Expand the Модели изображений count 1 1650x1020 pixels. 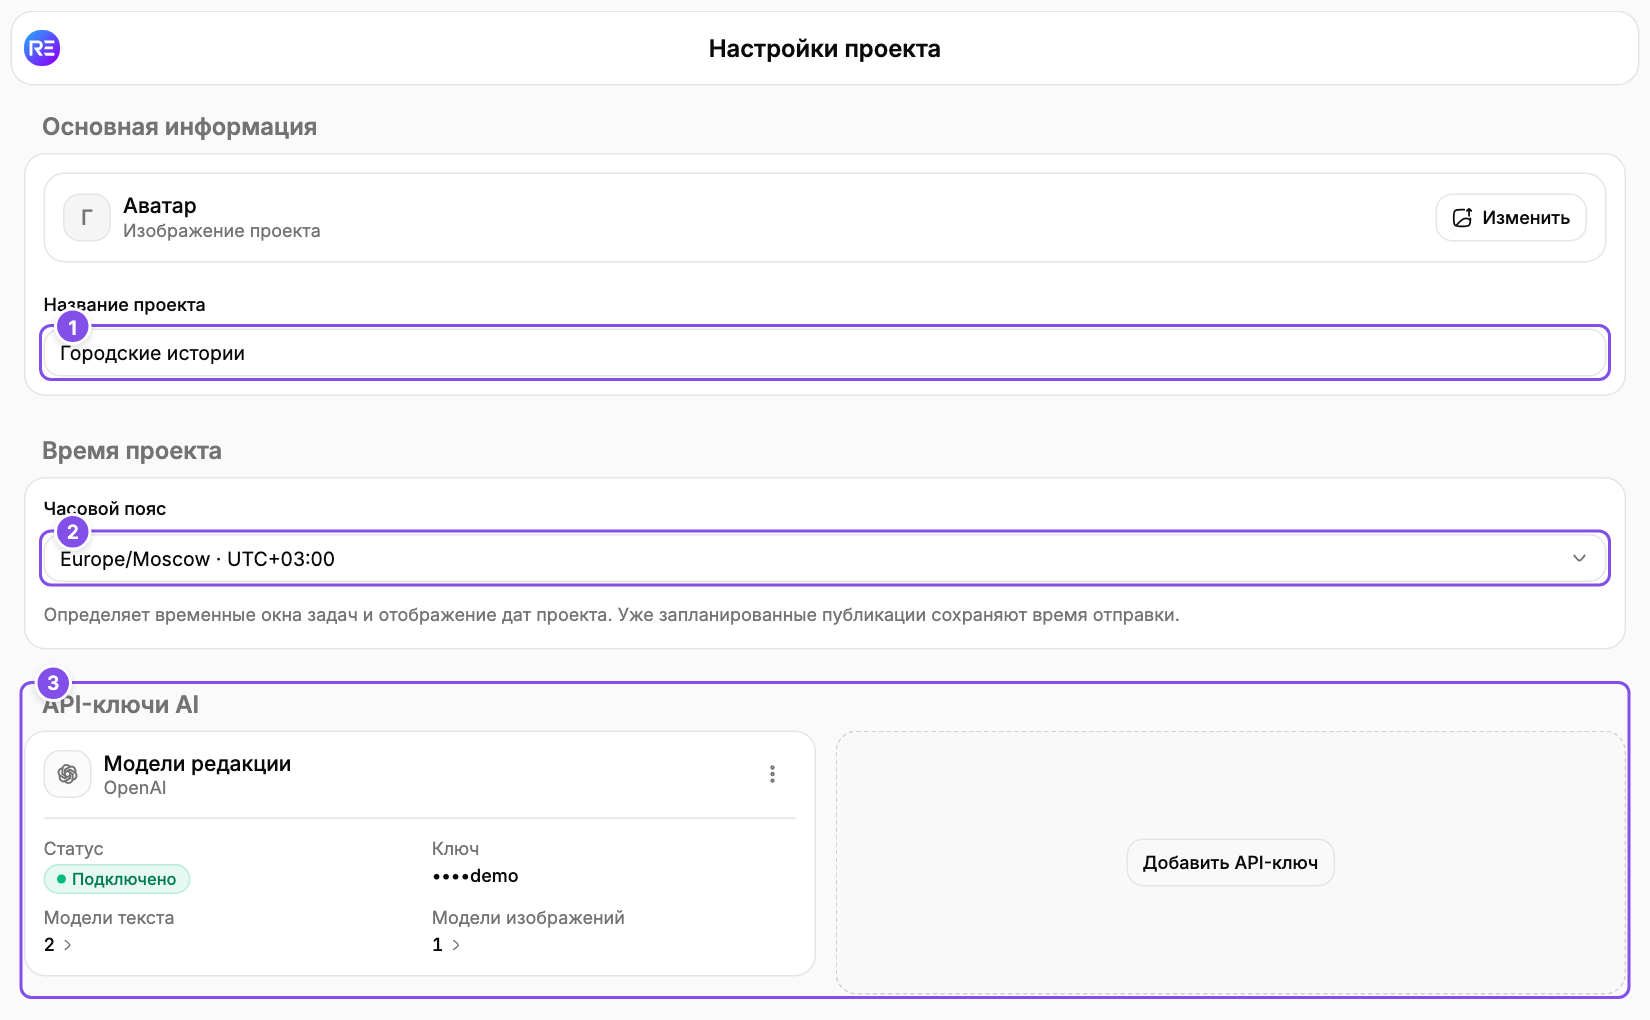coord(446,945)
